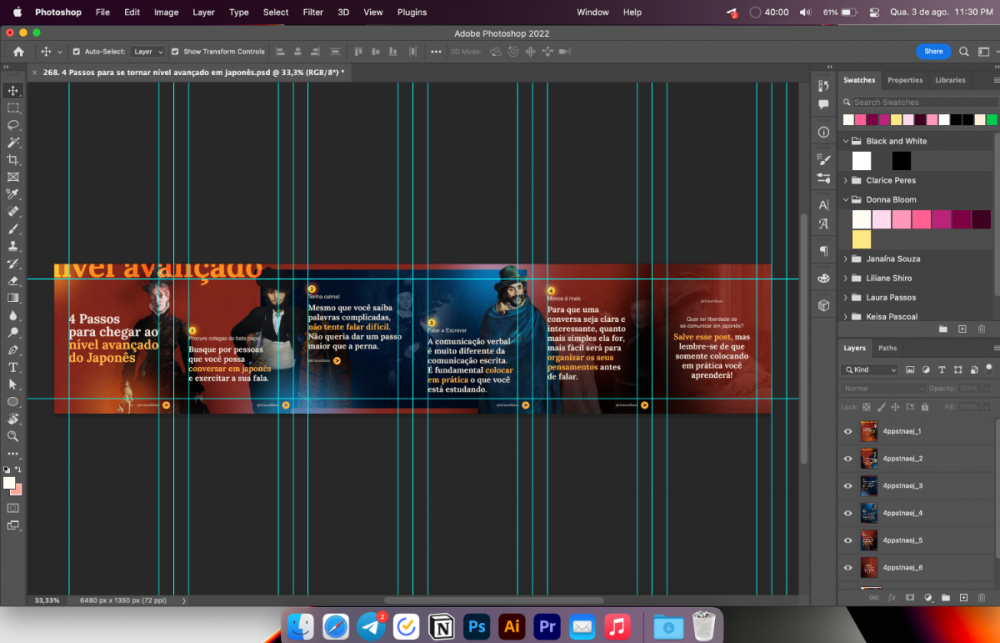
Task: Select the Eraser tool
Action: [x=13, y=281]
